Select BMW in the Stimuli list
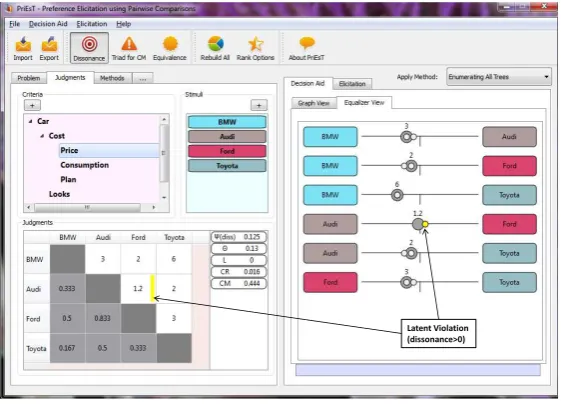The image size is (561, 404). coord(227,122)
